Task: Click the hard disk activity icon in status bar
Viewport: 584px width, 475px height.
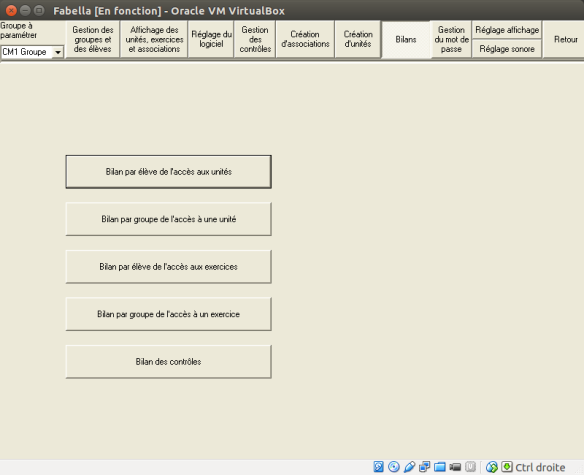Action: click(378, 467)
